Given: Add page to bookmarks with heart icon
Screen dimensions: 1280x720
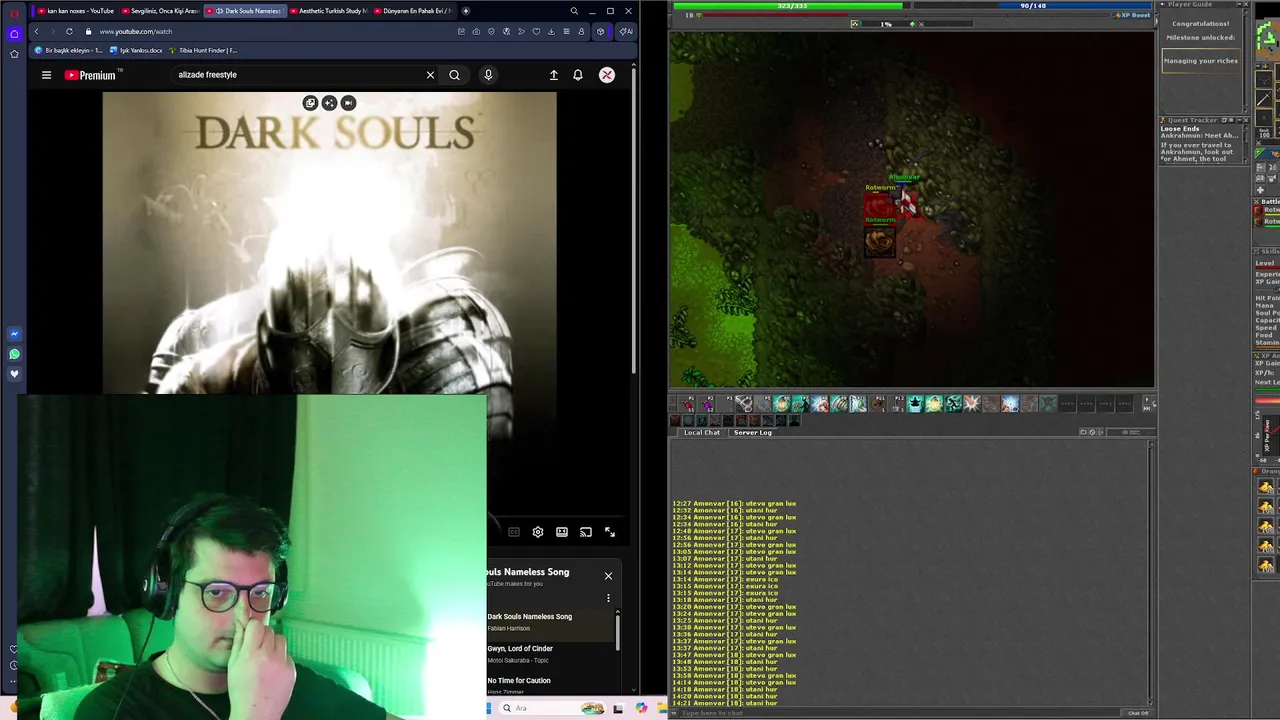Looking at the screenshot, I should [x=536, y=31].
